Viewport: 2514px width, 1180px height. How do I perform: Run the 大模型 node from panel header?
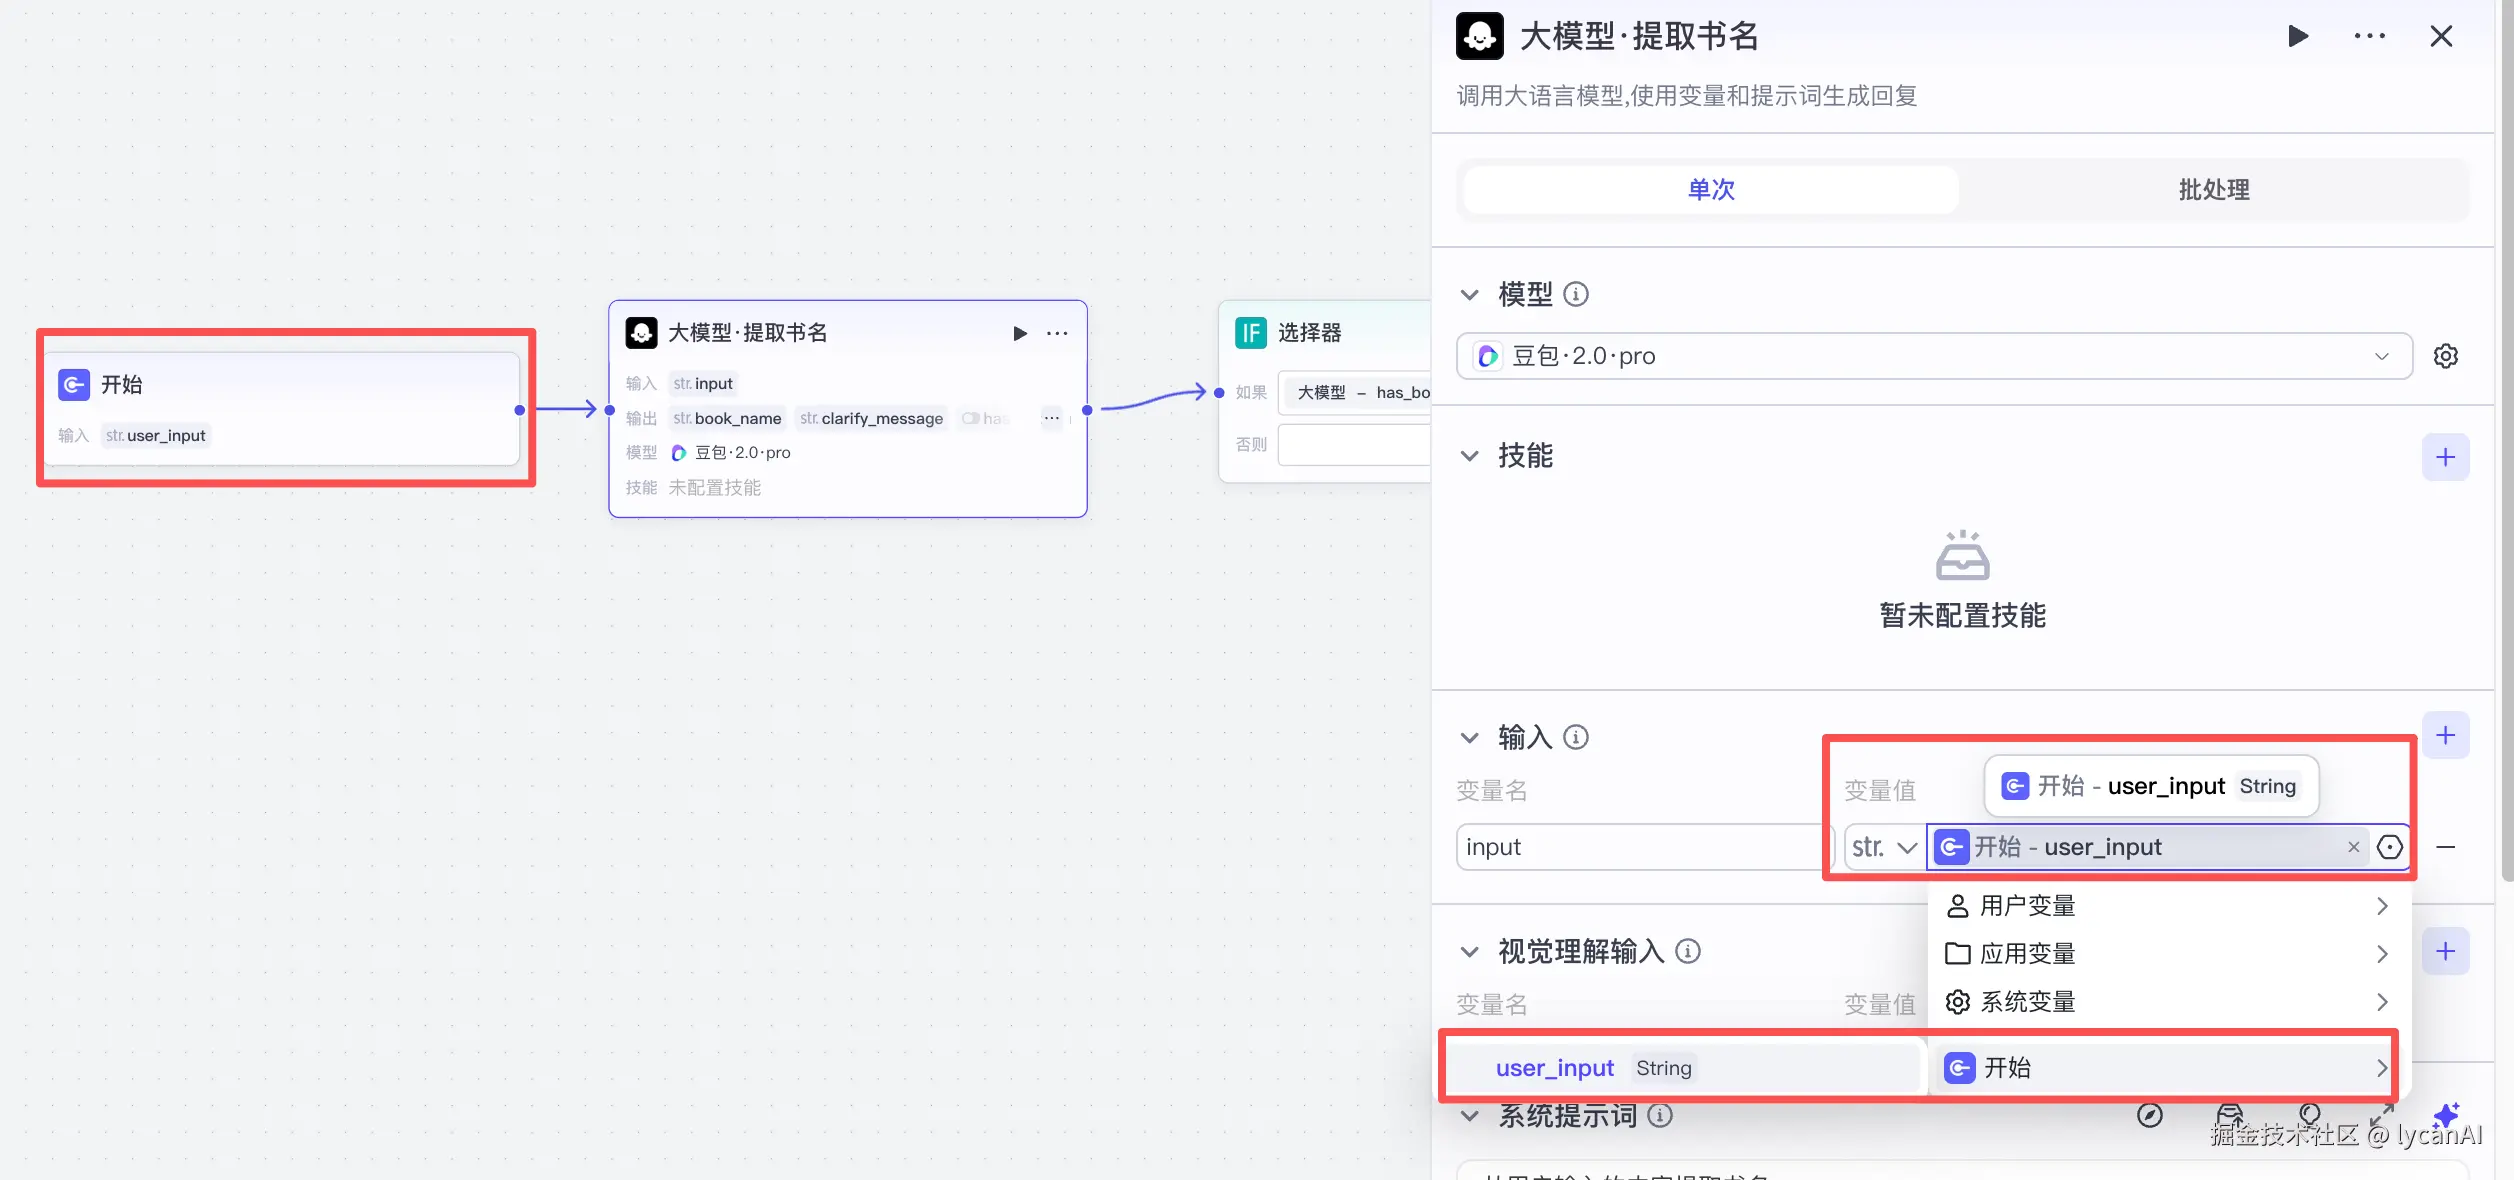click(x=2298, y=37)
